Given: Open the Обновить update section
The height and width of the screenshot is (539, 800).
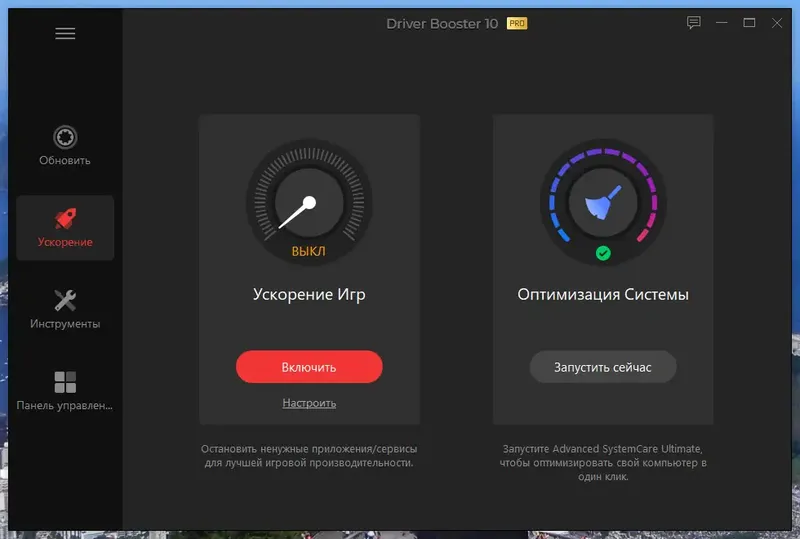Looking at the screenshot, I should (x=65, y=146).
